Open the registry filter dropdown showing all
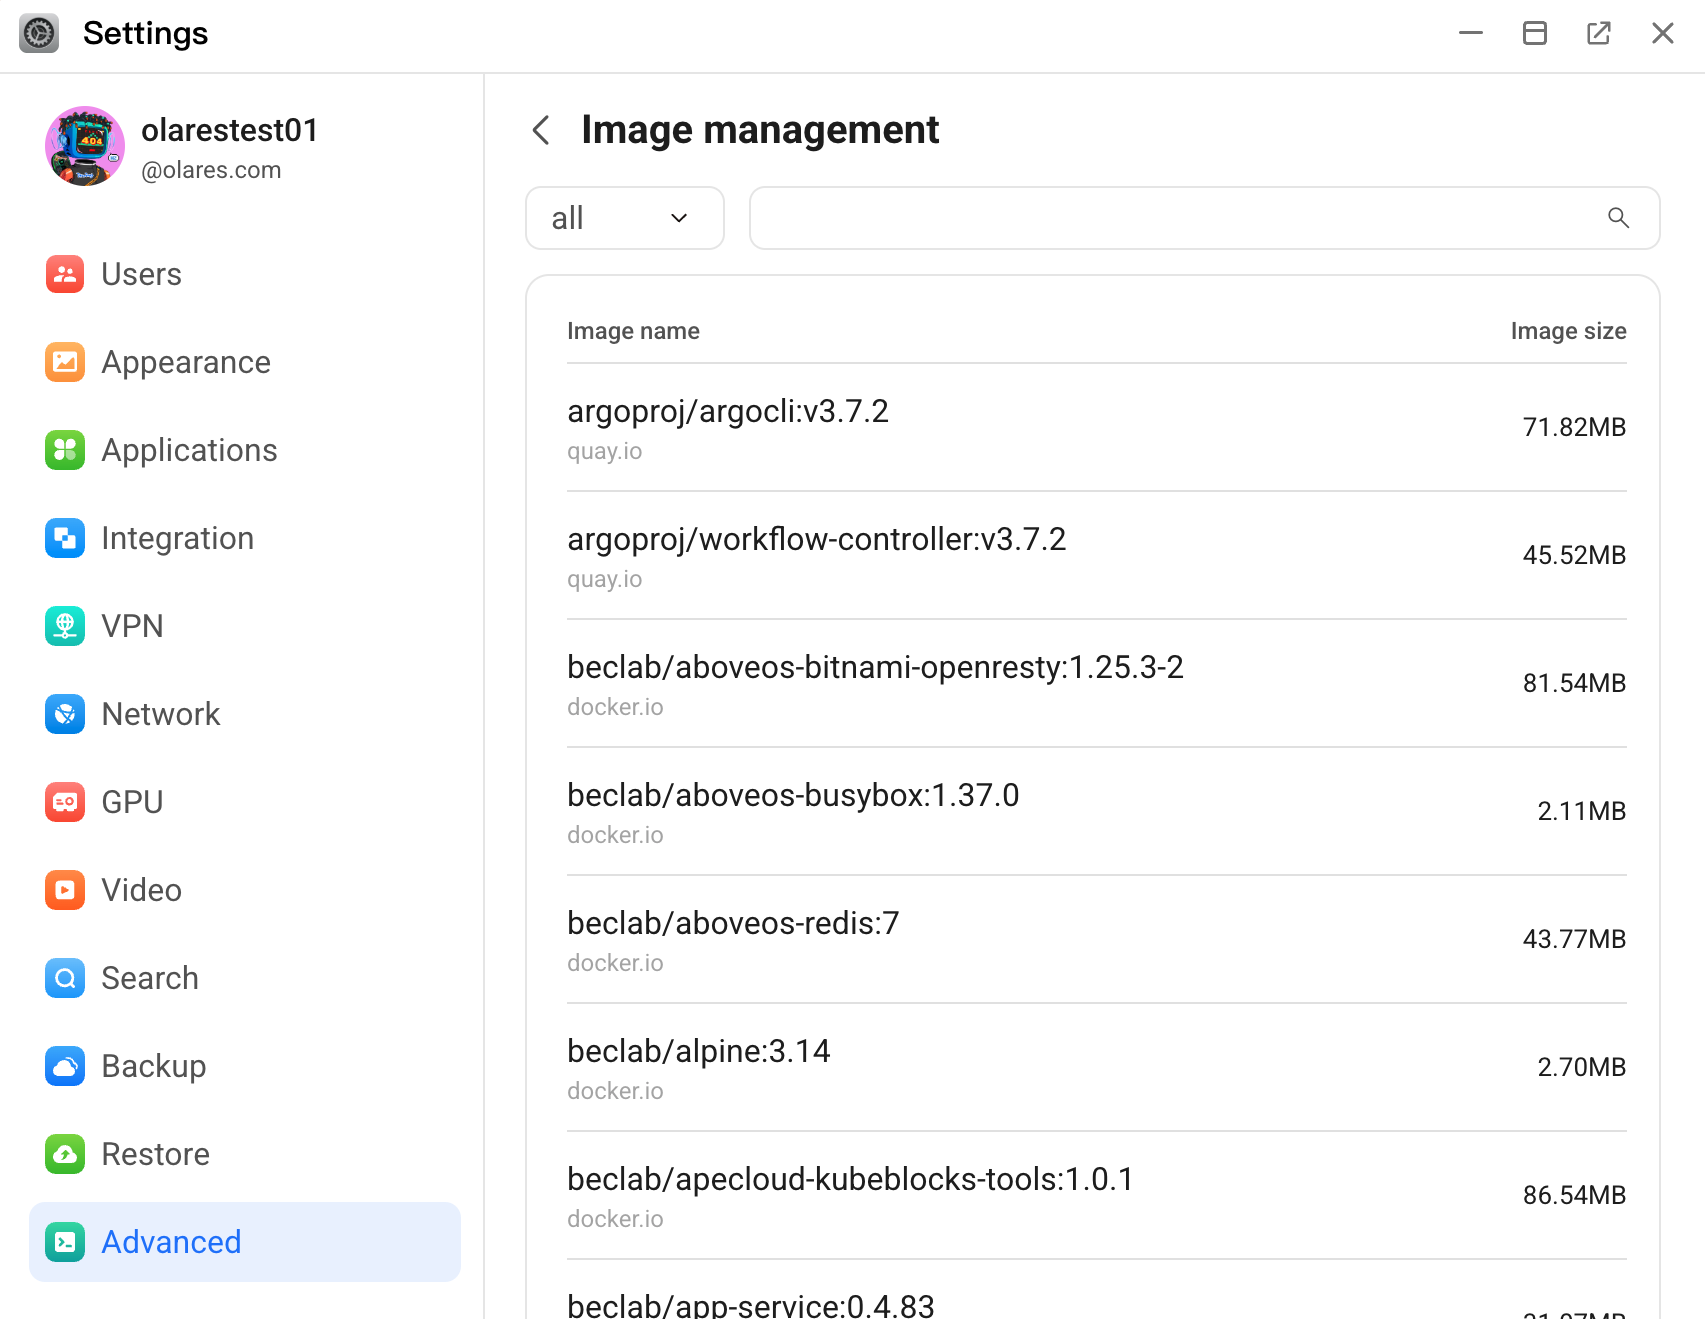The image size is (1705, 1319). point(624,218)
